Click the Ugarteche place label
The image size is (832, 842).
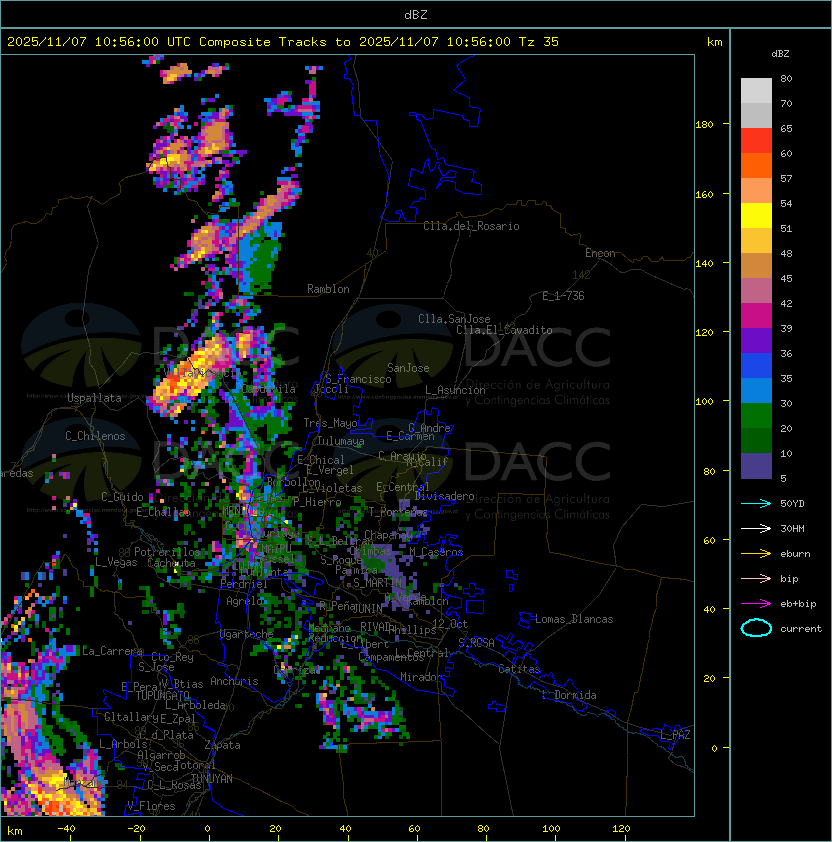246,635
